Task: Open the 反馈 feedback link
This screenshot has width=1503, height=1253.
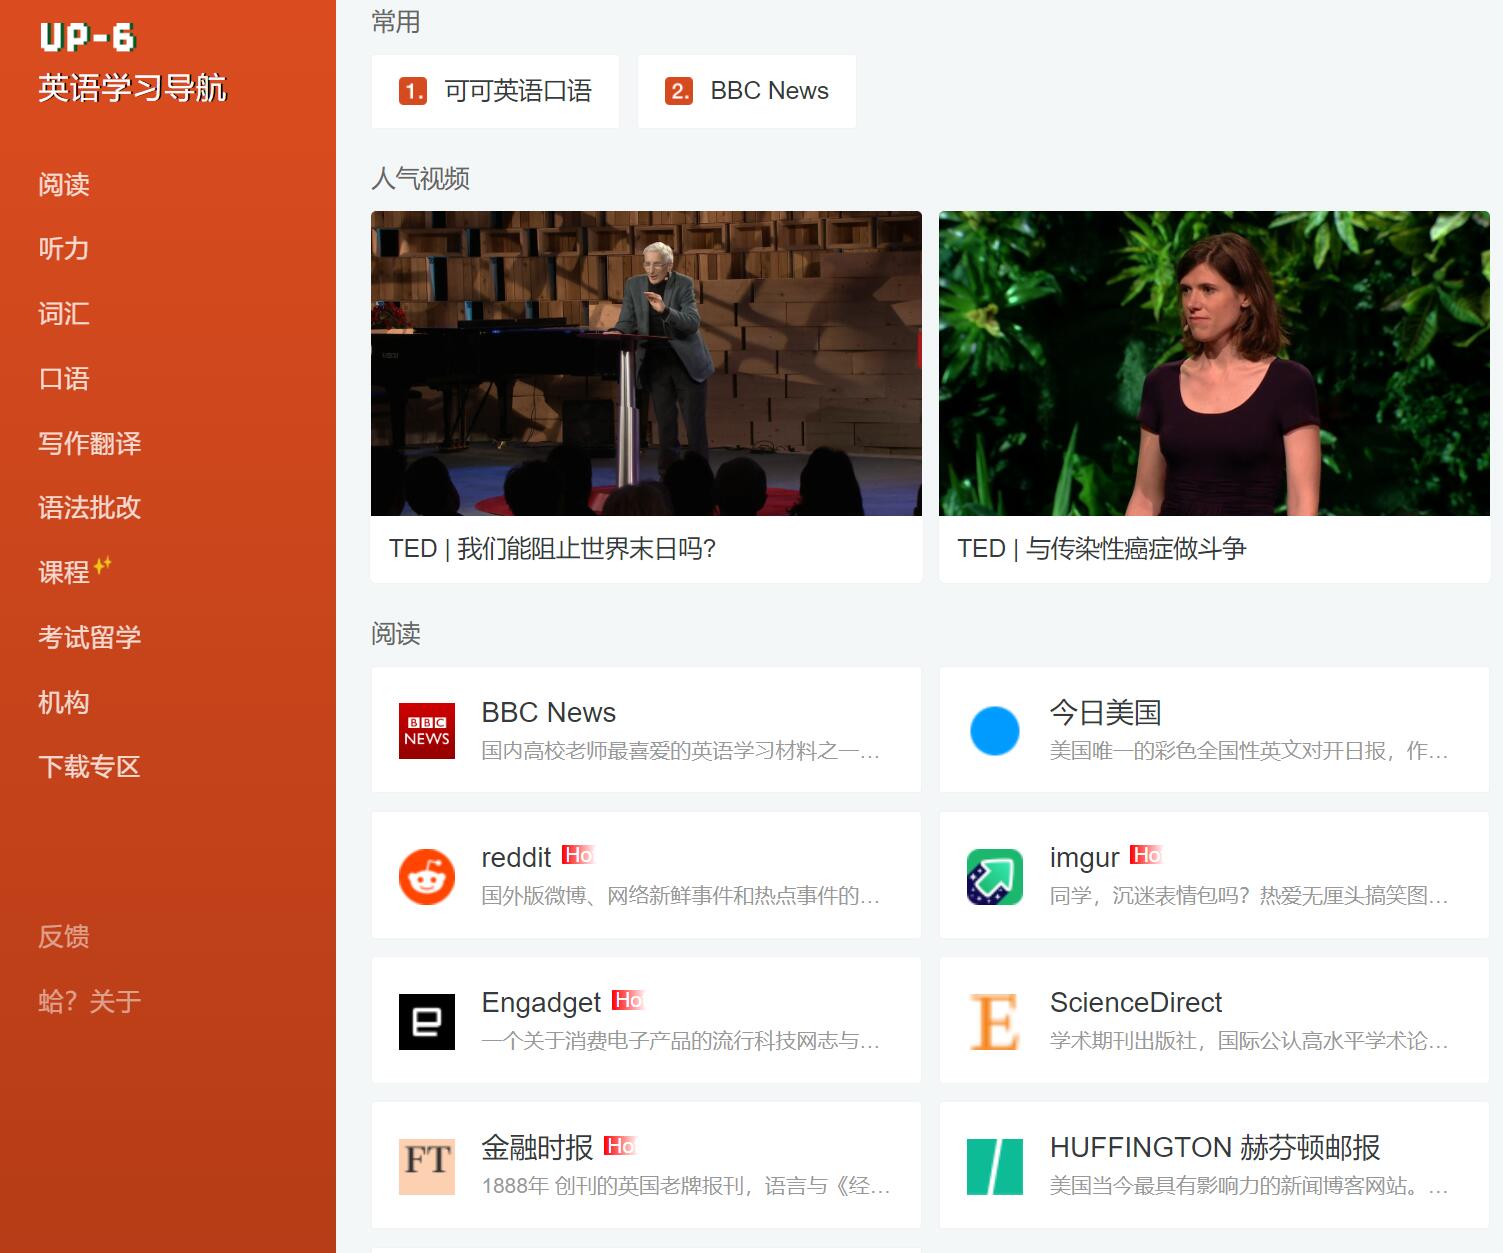Action: click(x=64, y=937)
